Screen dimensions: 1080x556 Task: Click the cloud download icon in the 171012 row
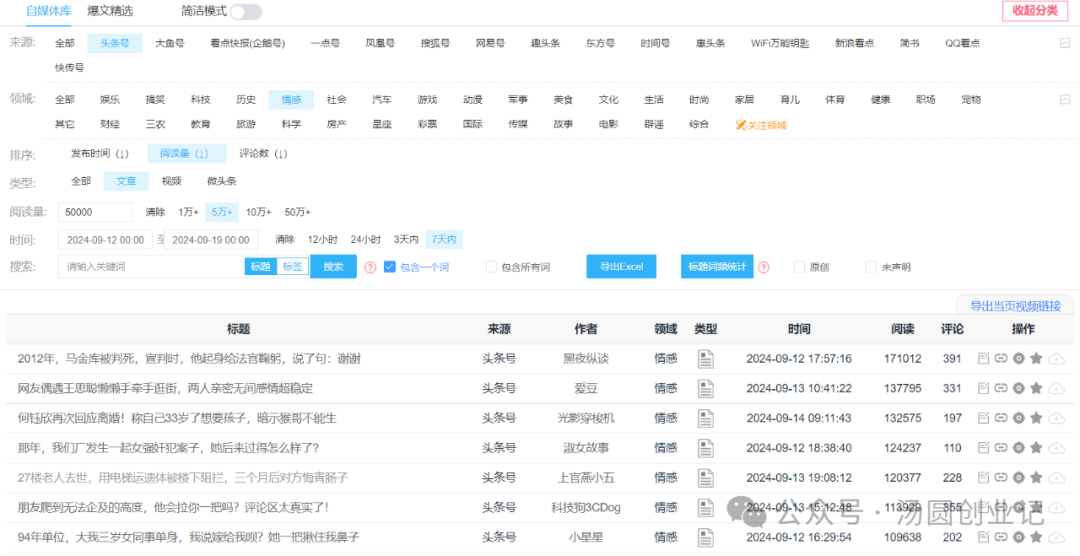[x=1056, y=359]
